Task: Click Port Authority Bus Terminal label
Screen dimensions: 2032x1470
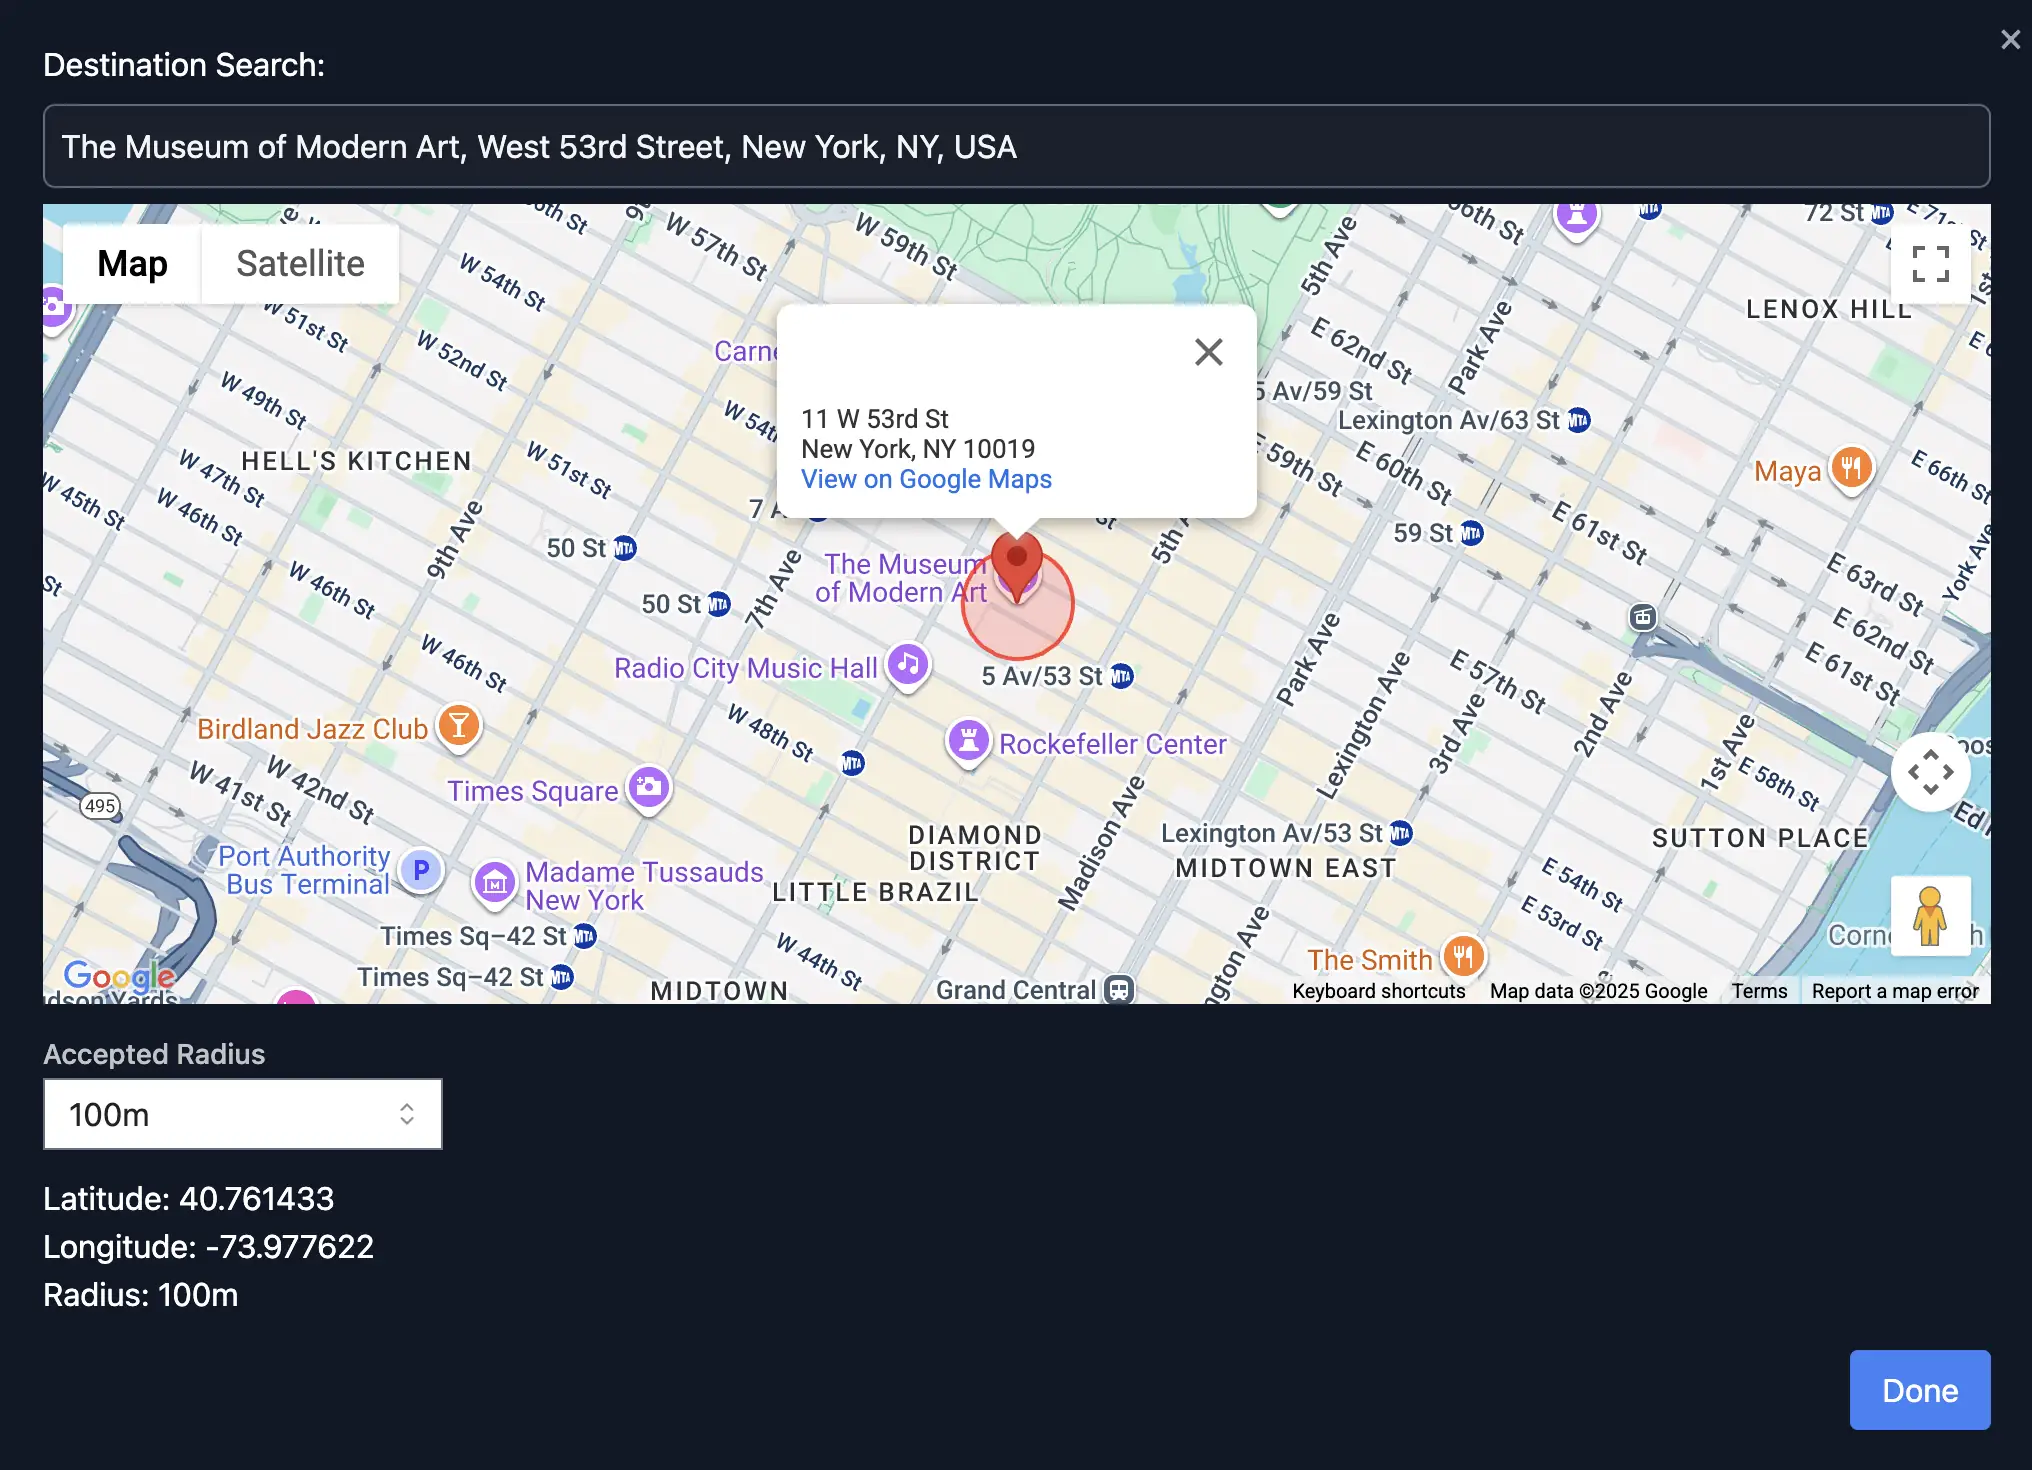Action: [x=305, y=870]
